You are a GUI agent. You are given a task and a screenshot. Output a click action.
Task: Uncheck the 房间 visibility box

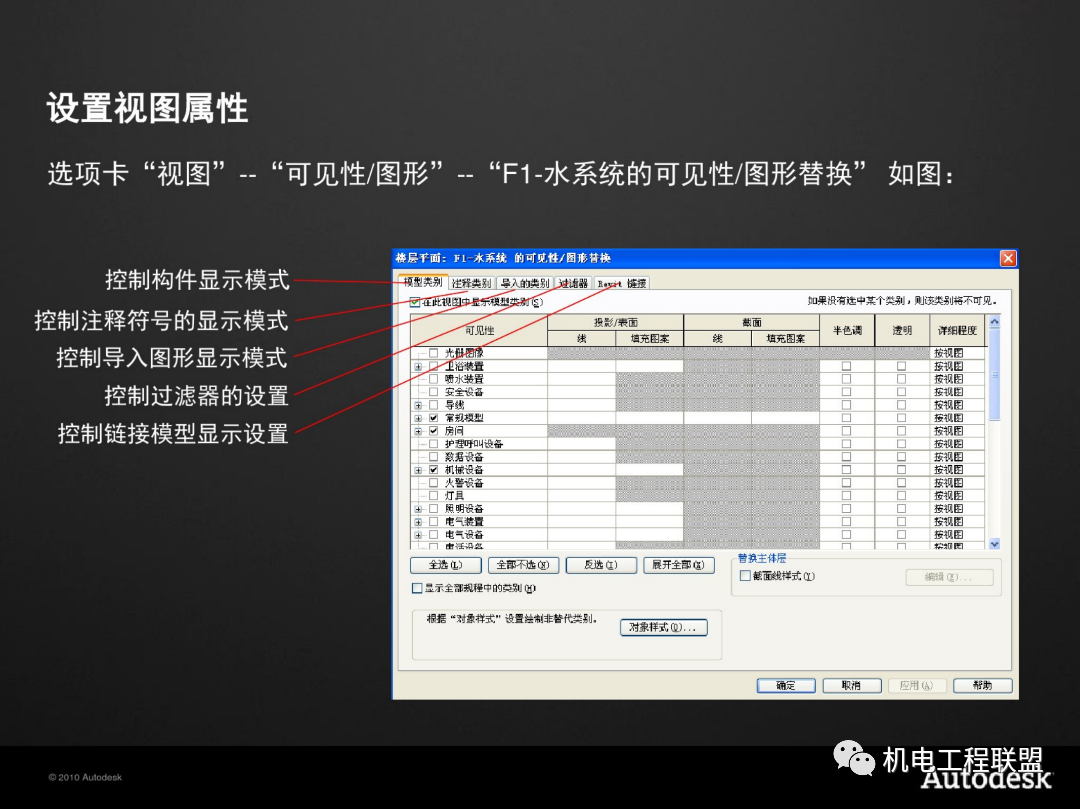pyautogui.click(x=433, y=431)
